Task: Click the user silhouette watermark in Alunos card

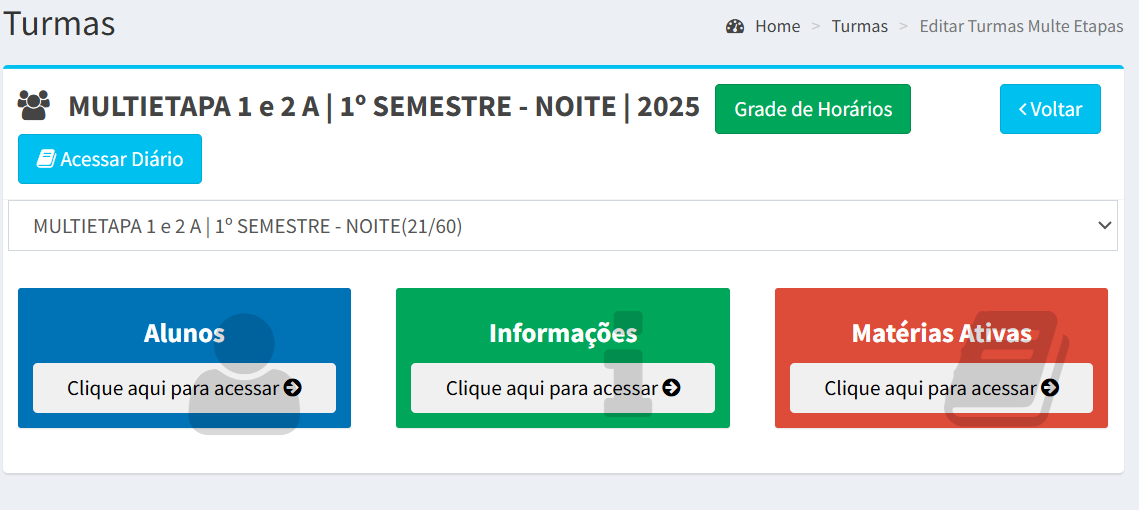Action: pyautogui.click(x=245, y=374)
